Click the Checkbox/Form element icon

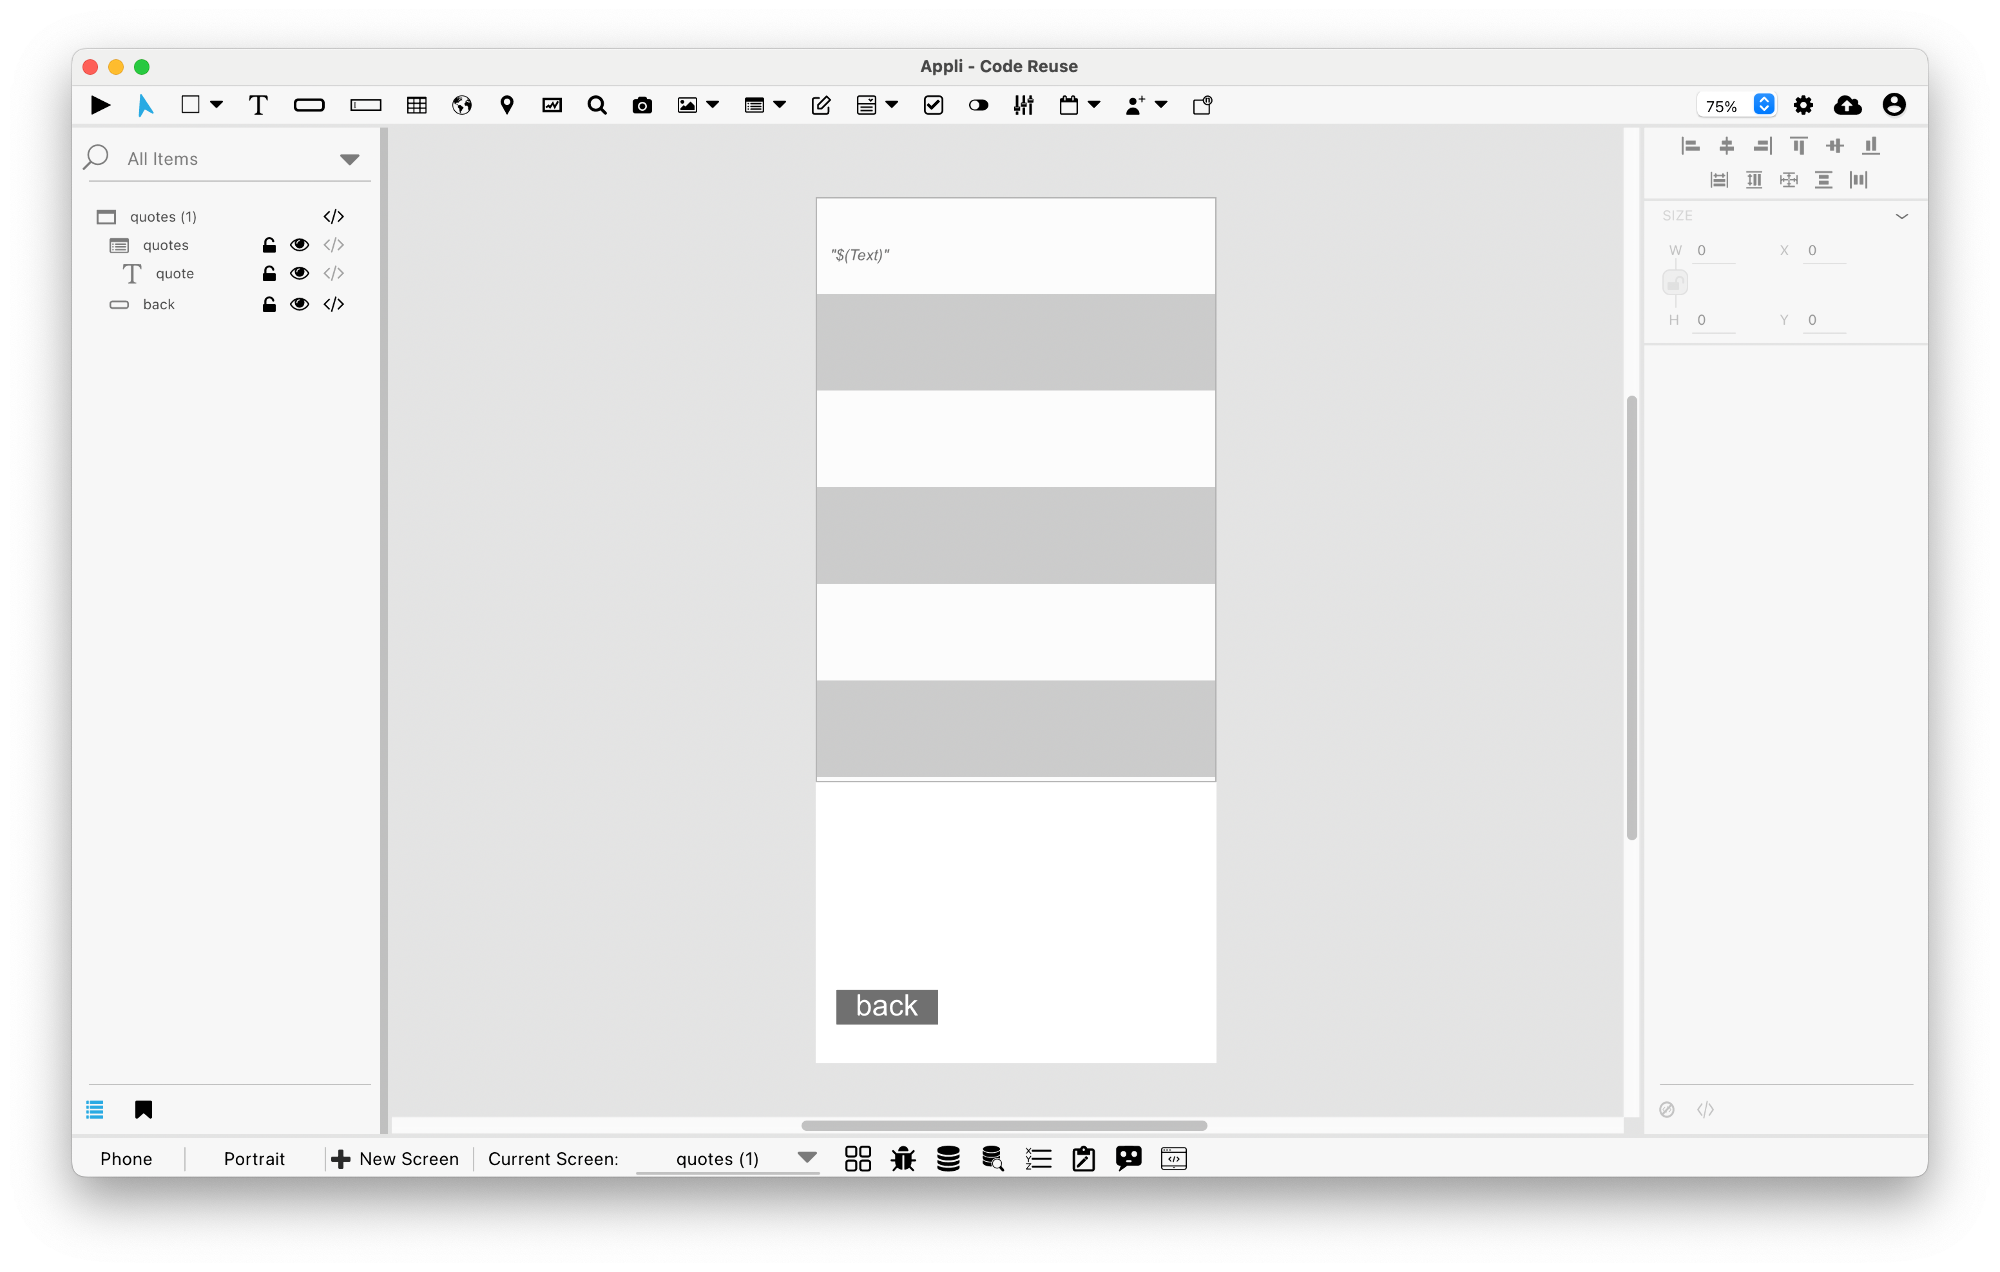931,105
